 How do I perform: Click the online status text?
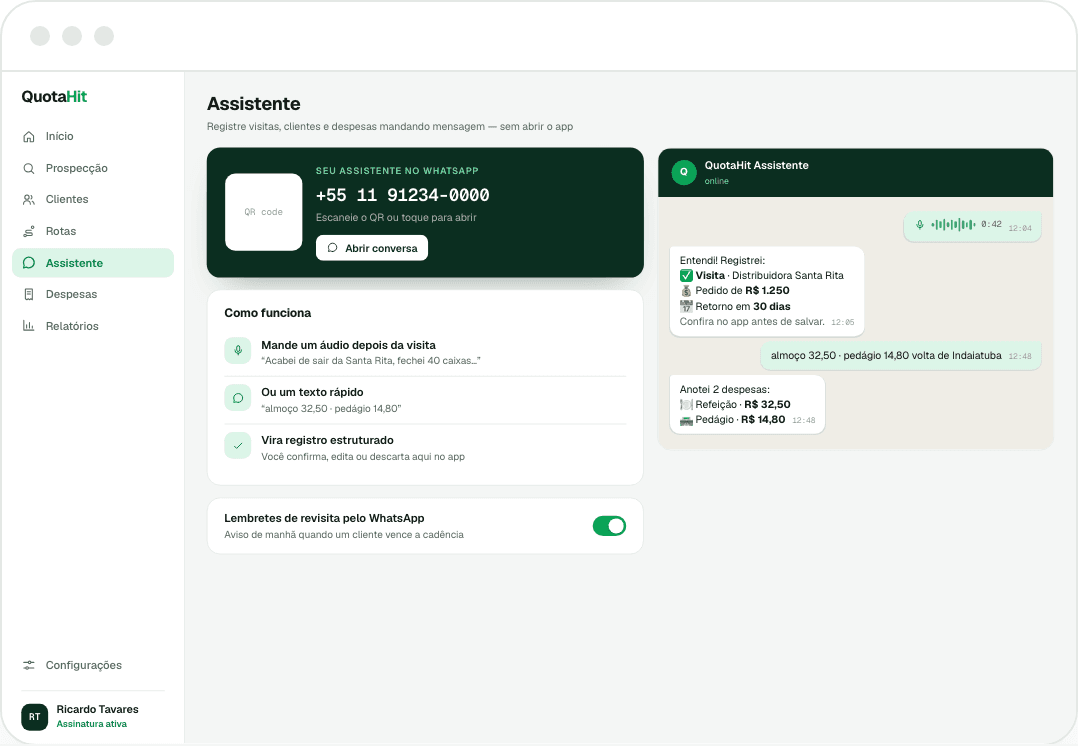(x=716, y=181)
